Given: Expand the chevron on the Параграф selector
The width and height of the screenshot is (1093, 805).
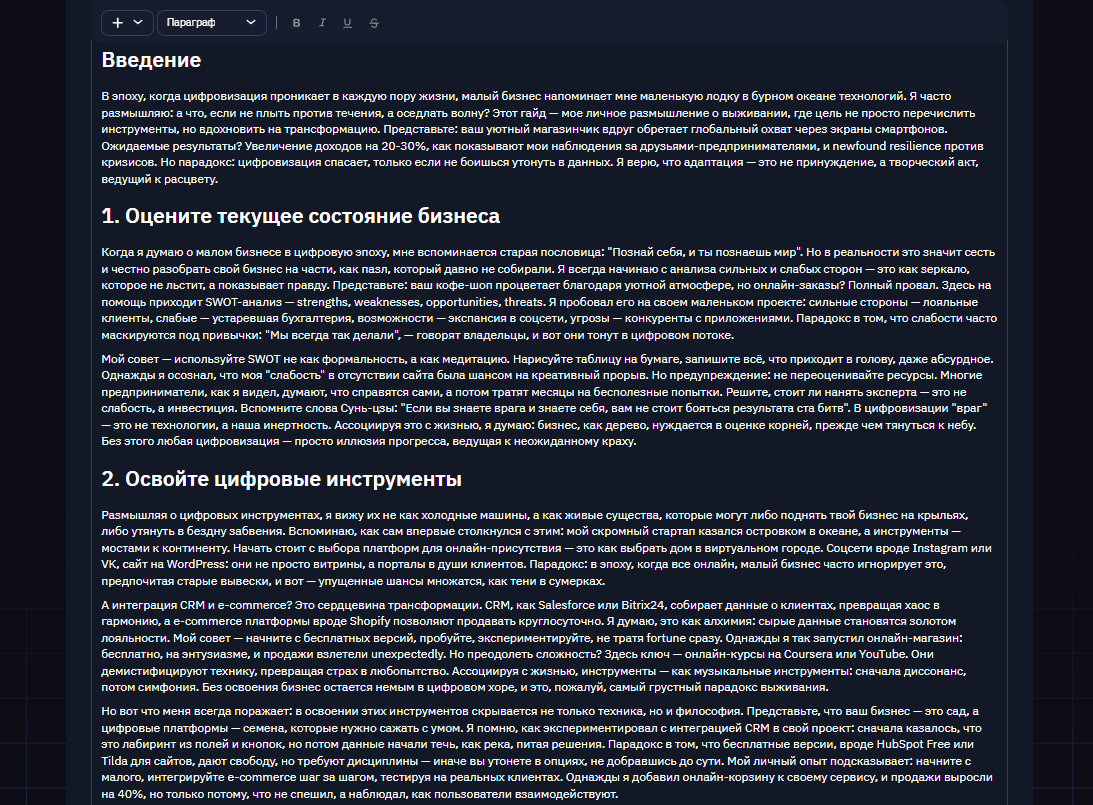Looking at the screenshot, I should coord(250,21).
